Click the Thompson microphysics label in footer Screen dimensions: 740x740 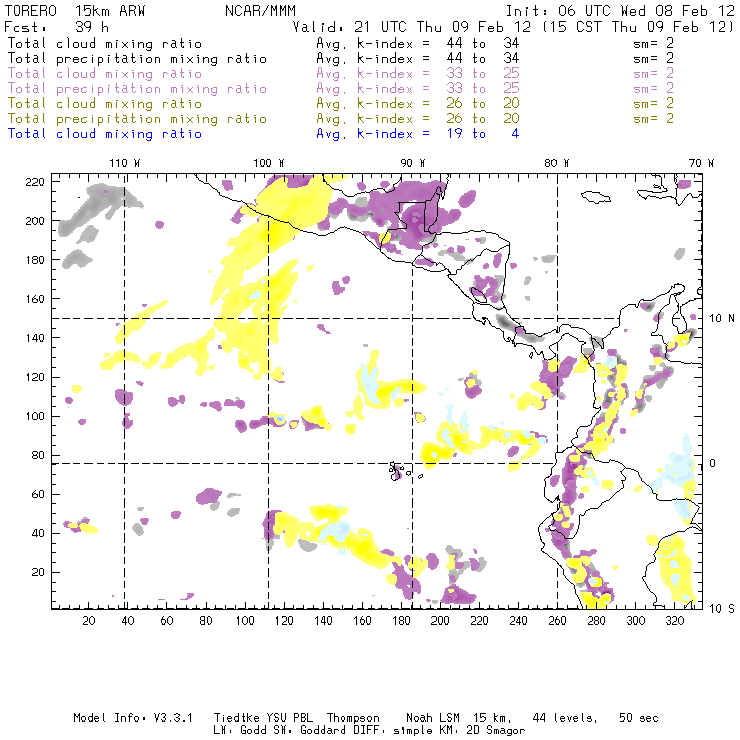pos(355,718)
